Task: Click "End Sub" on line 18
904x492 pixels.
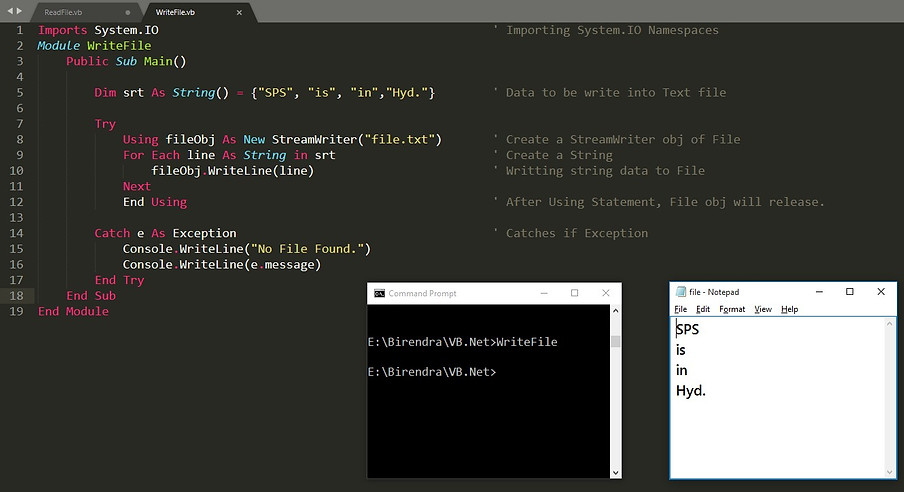Action: point(91,296)
